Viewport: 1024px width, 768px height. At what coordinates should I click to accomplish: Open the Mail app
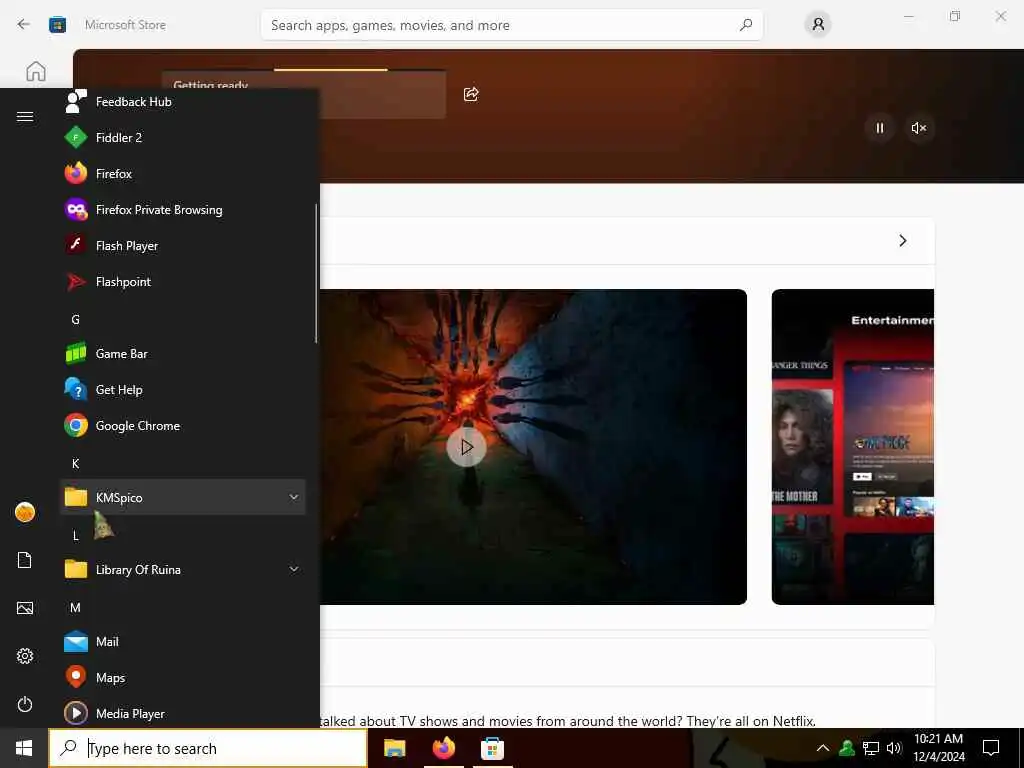coord(183,642)
